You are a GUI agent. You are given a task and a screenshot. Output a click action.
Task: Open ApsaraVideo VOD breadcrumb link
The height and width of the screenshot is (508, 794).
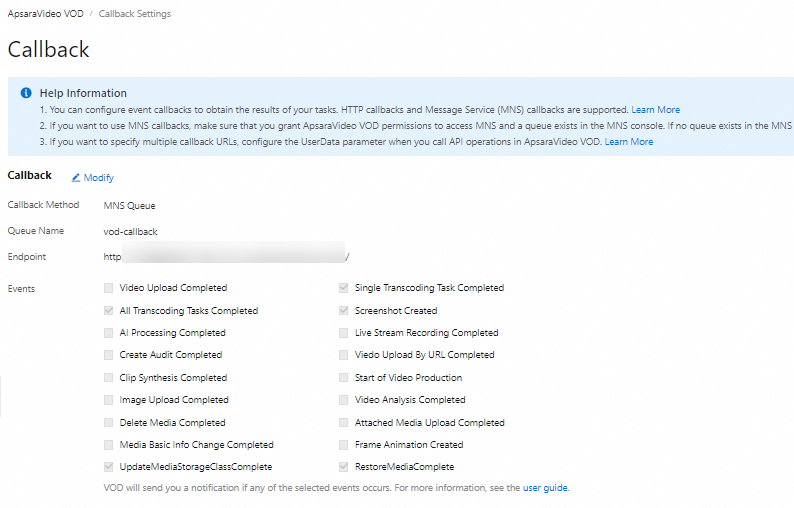[46, 14]
